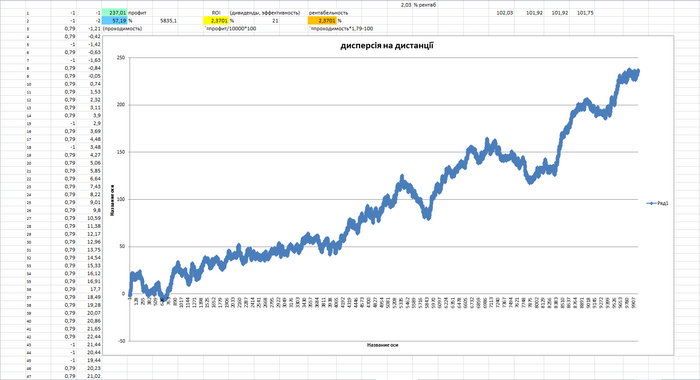700x380 pixels.
Task: Click the cell with value 5,06
Action: tap(89, 163)
